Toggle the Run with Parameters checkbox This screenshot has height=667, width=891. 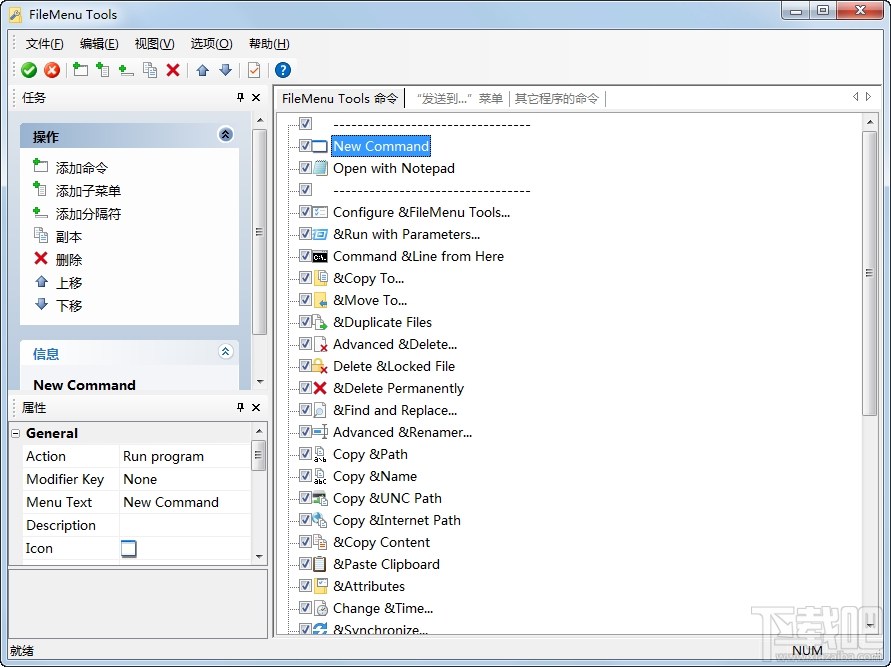(305, 234)
